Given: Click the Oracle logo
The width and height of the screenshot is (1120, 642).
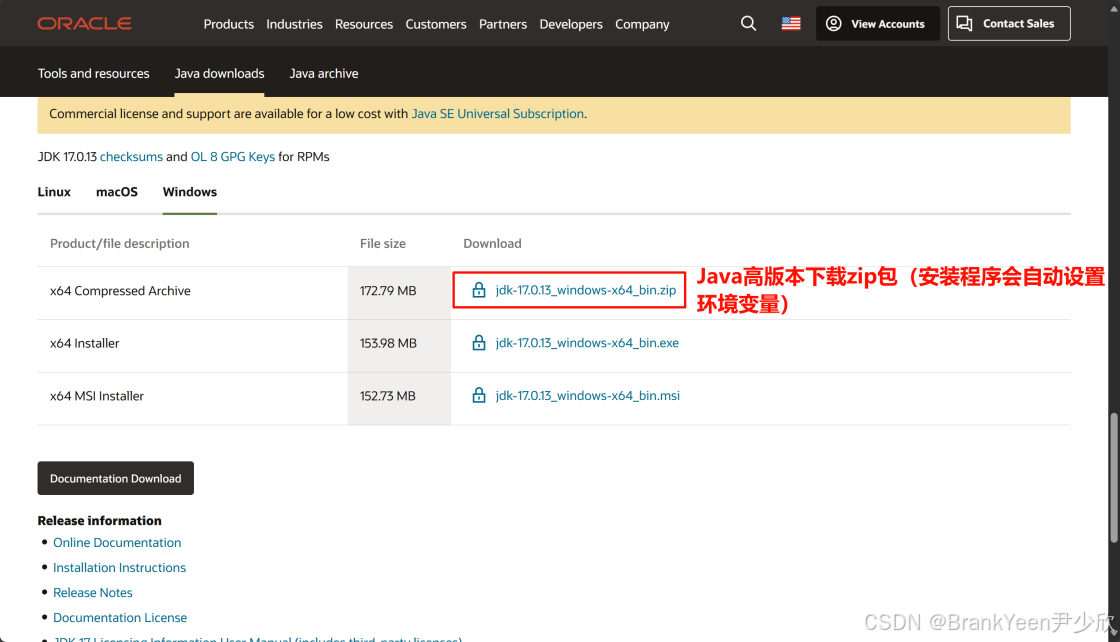Looking at the screenshot, I should coord(84,24).
